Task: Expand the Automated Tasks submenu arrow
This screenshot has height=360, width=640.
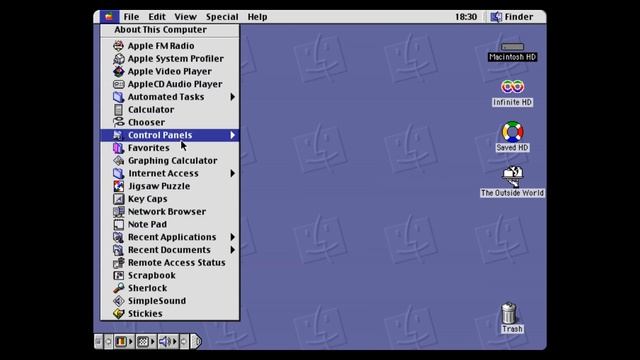Action: pos(232,97)
